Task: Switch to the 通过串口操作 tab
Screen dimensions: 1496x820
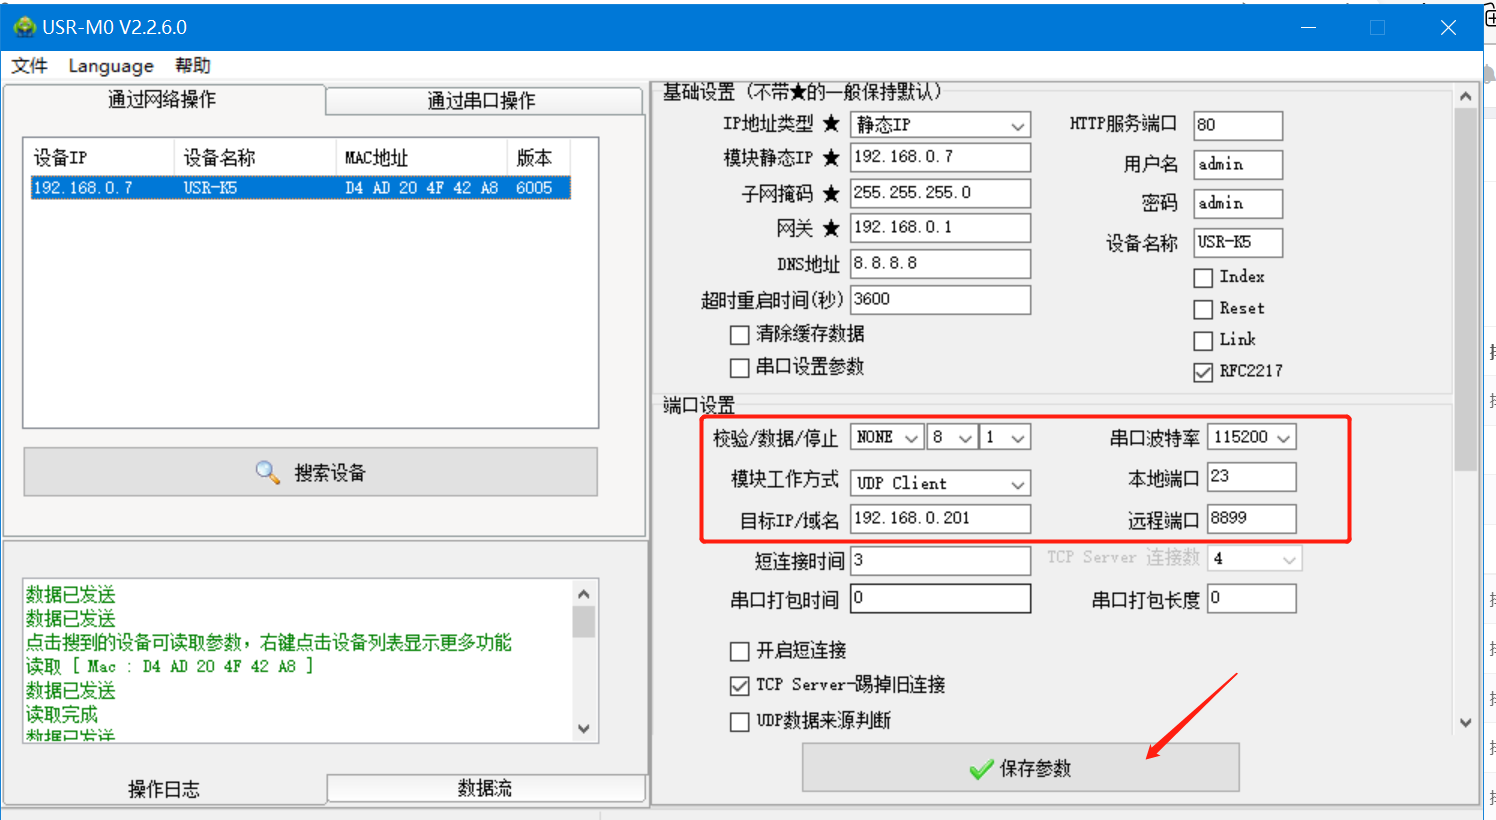Action: (x=482, y=101)
